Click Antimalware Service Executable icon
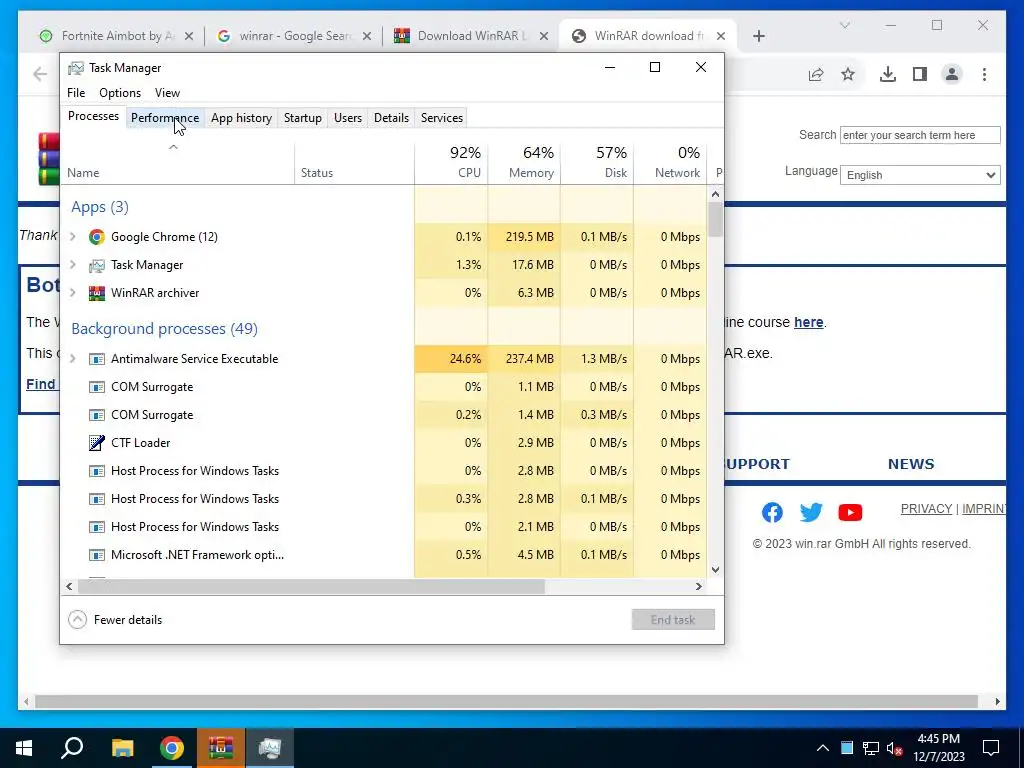Viewport: 1024px width, 768px height. [x=97, y=359]
